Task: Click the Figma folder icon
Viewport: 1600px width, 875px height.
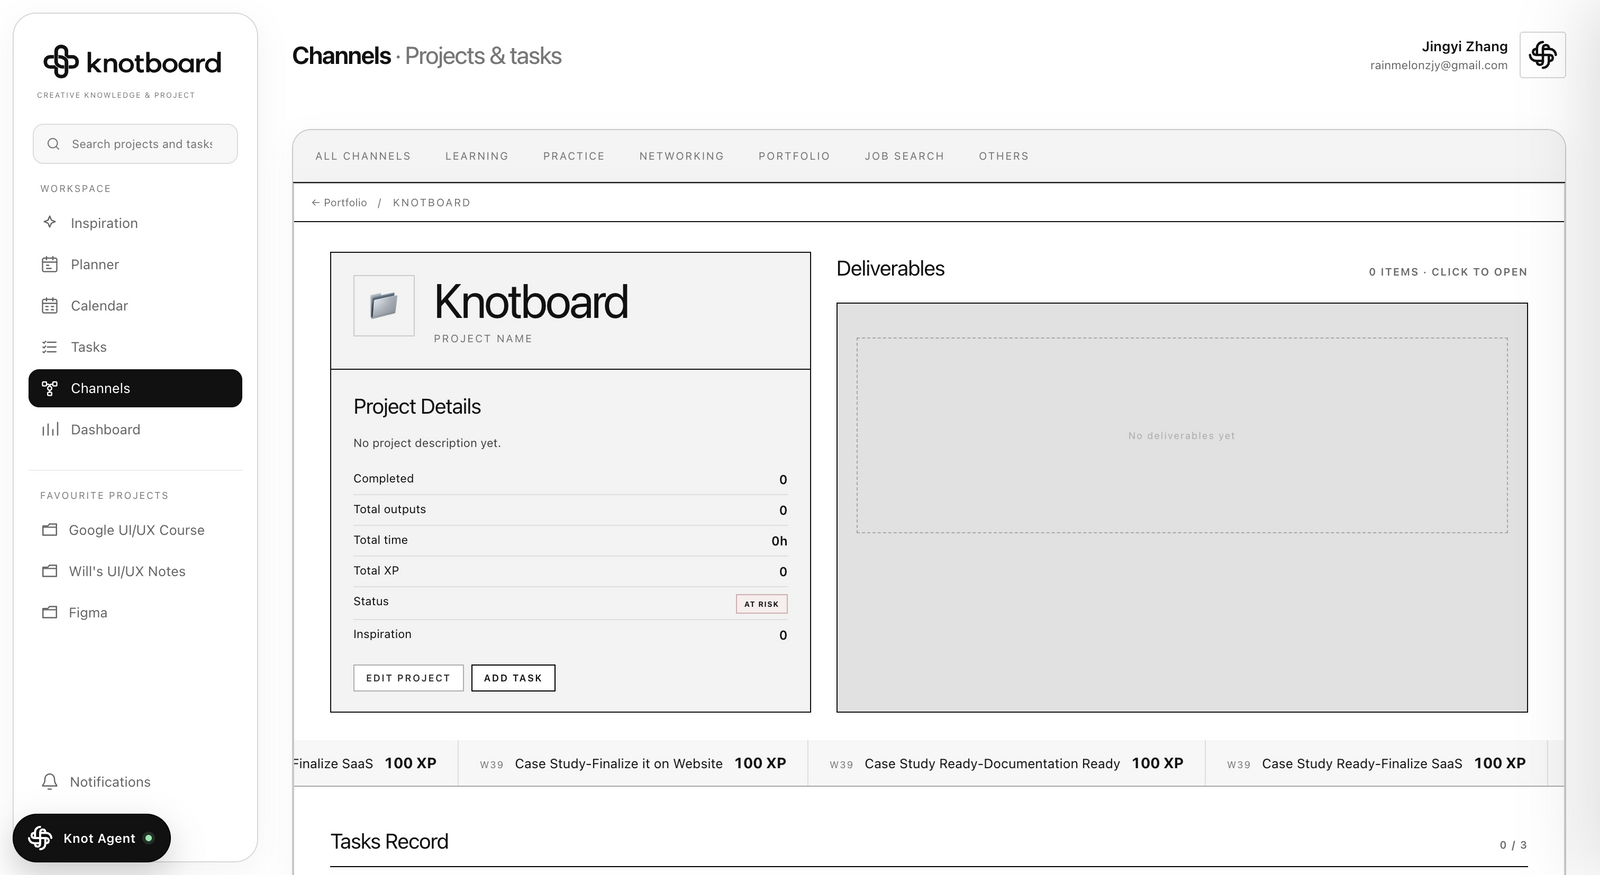Action: (50, 612)
